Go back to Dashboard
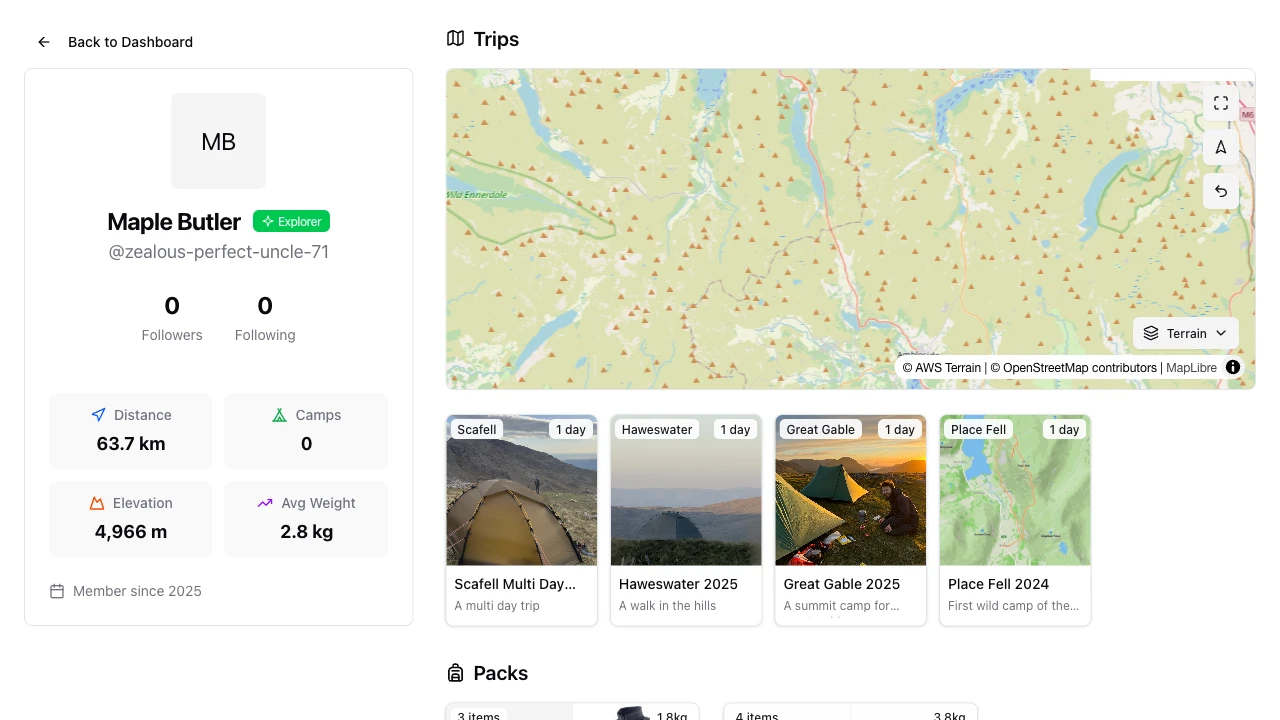Screen dimensions: 1280x720 pyautogui.click(x=130, y=42)
